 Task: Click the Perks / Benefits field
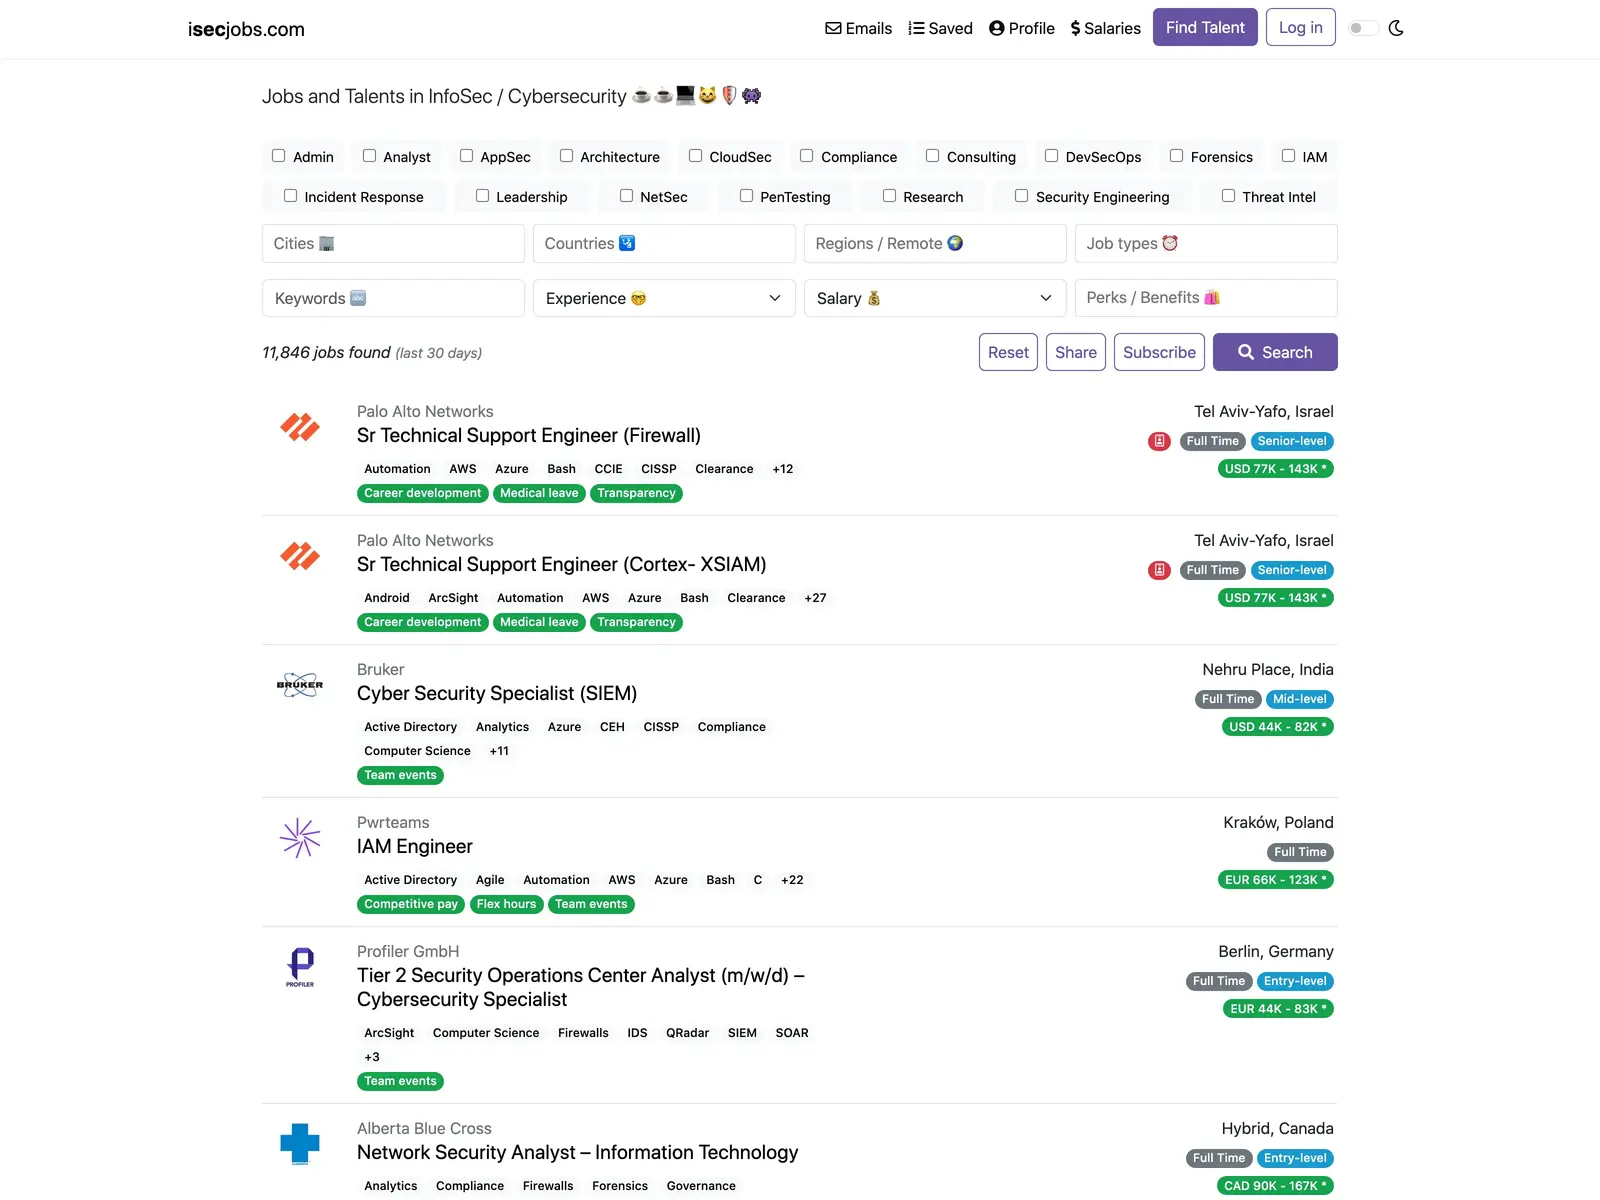[x=1206, y=298]
